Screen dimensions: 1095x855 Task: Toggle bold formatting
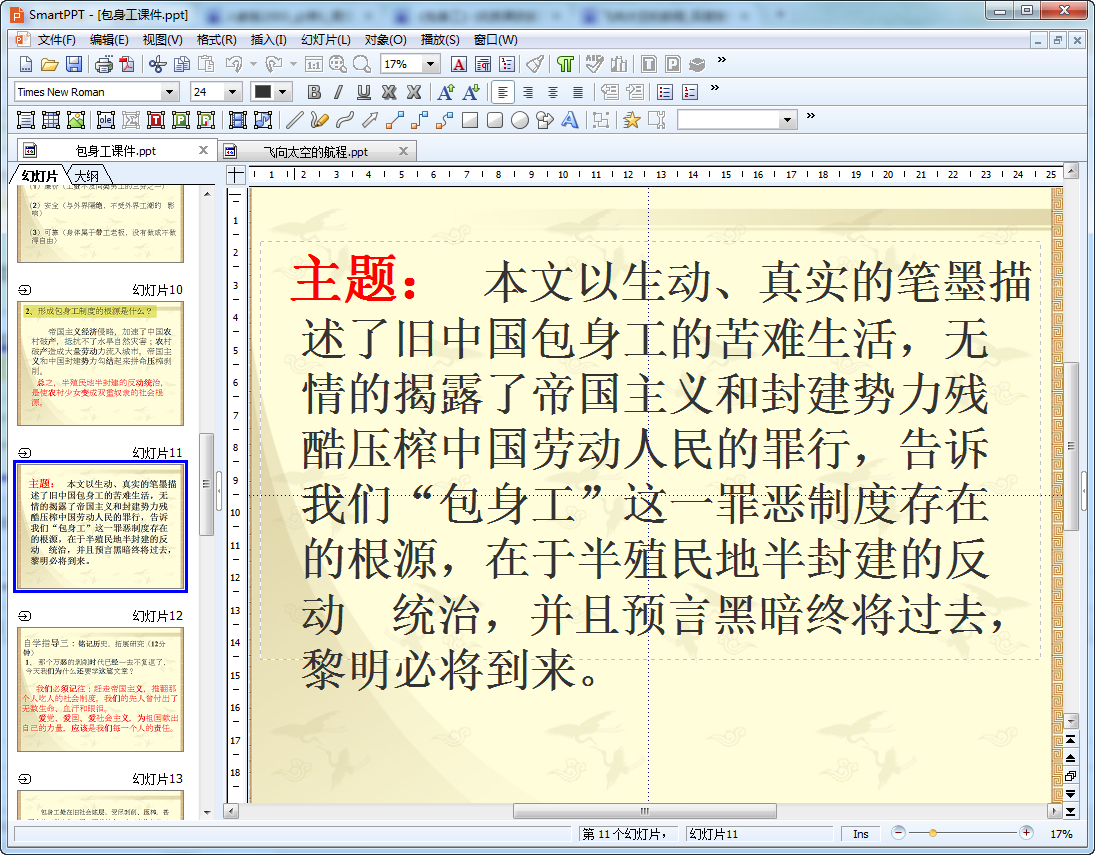pos(314,92)
